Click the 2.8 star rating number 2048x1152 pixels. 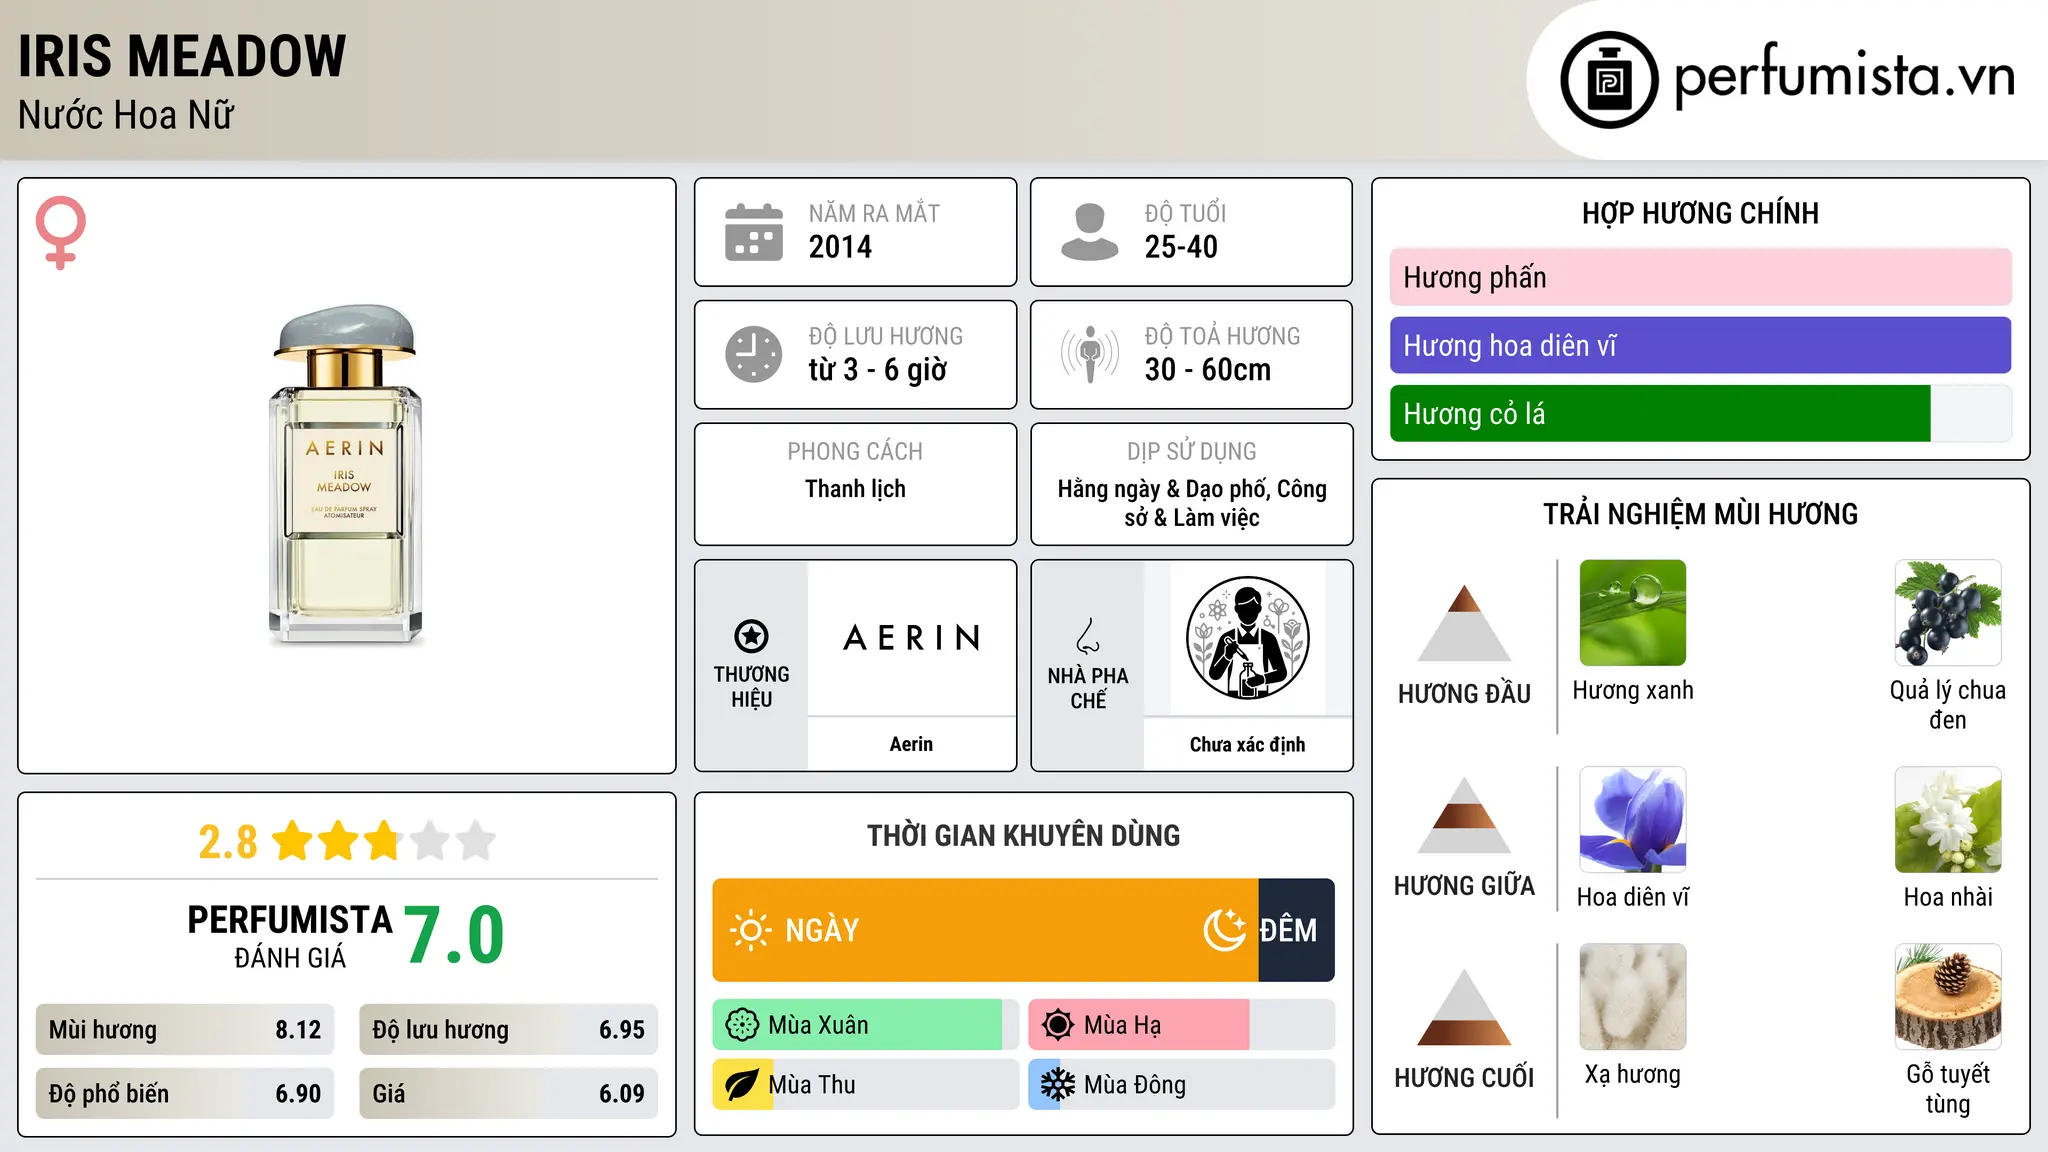click(x=227, y=842)
